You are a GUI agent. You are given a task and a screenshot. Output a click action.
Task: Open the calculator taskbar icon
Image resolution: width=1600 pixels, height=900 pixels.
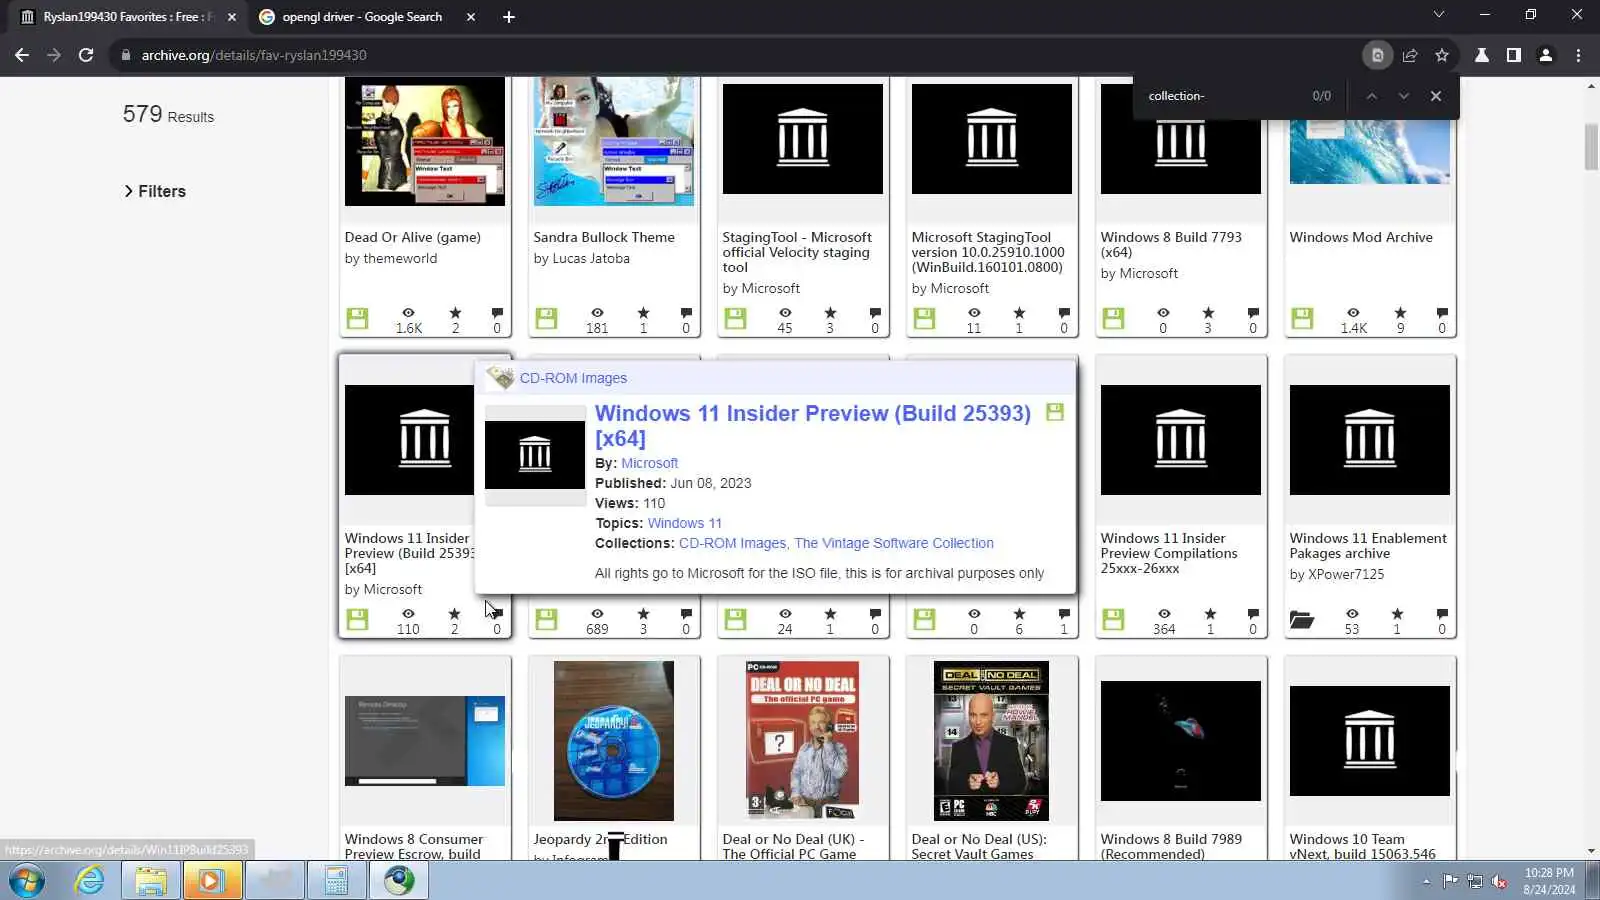pyautogui.click(x=336, y=881)
